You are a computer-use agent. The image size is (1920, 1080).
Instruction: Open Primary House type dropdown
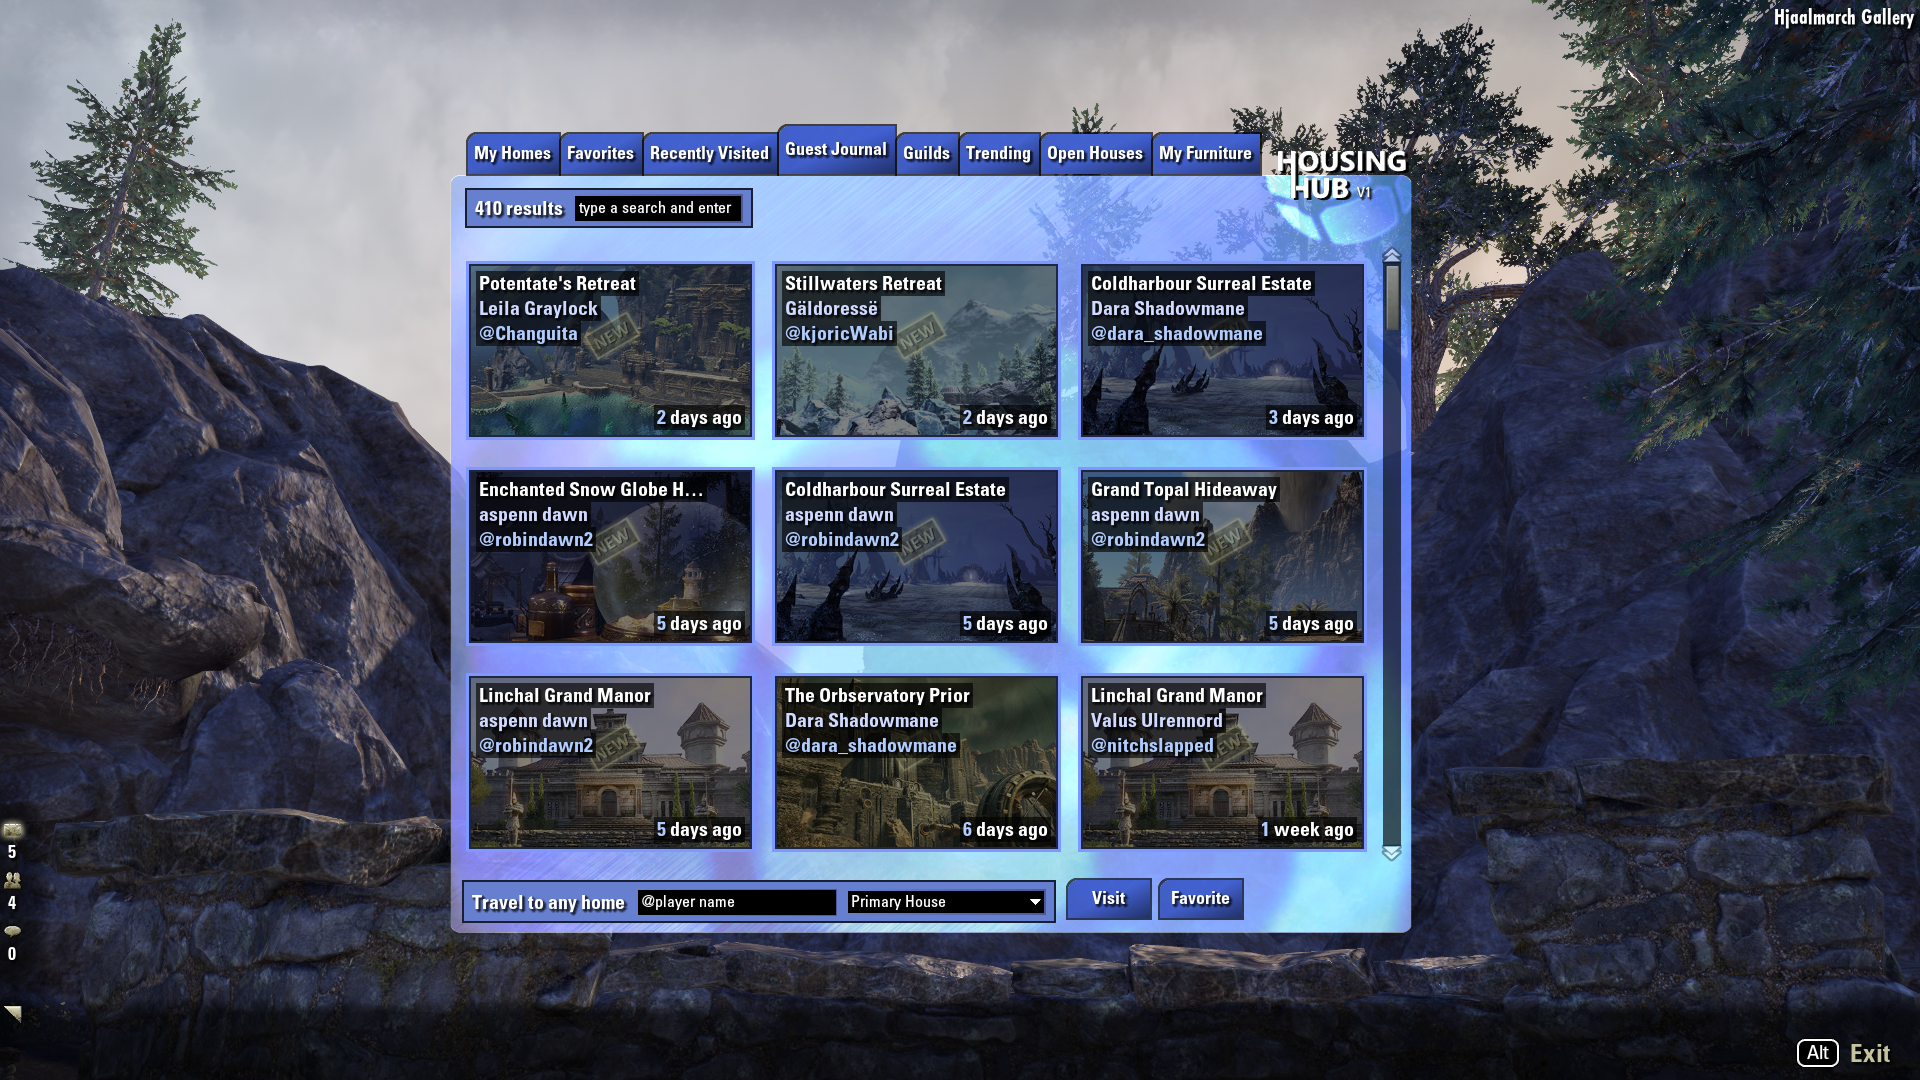[943, 901]
